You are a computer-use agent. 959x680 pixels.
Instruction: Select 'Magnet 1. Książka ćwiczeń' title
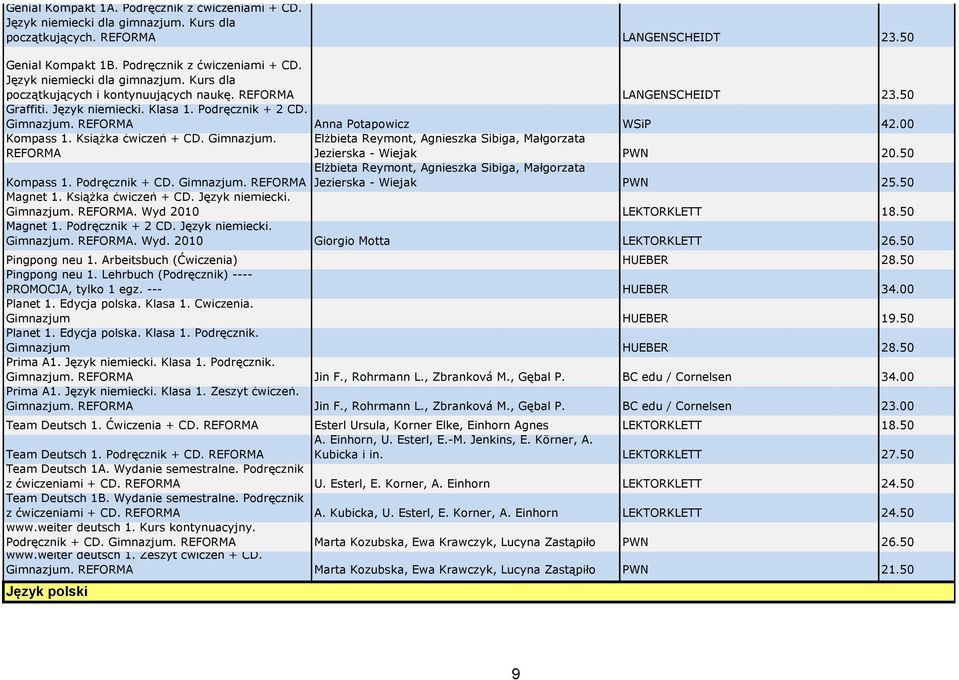point(148,205)
